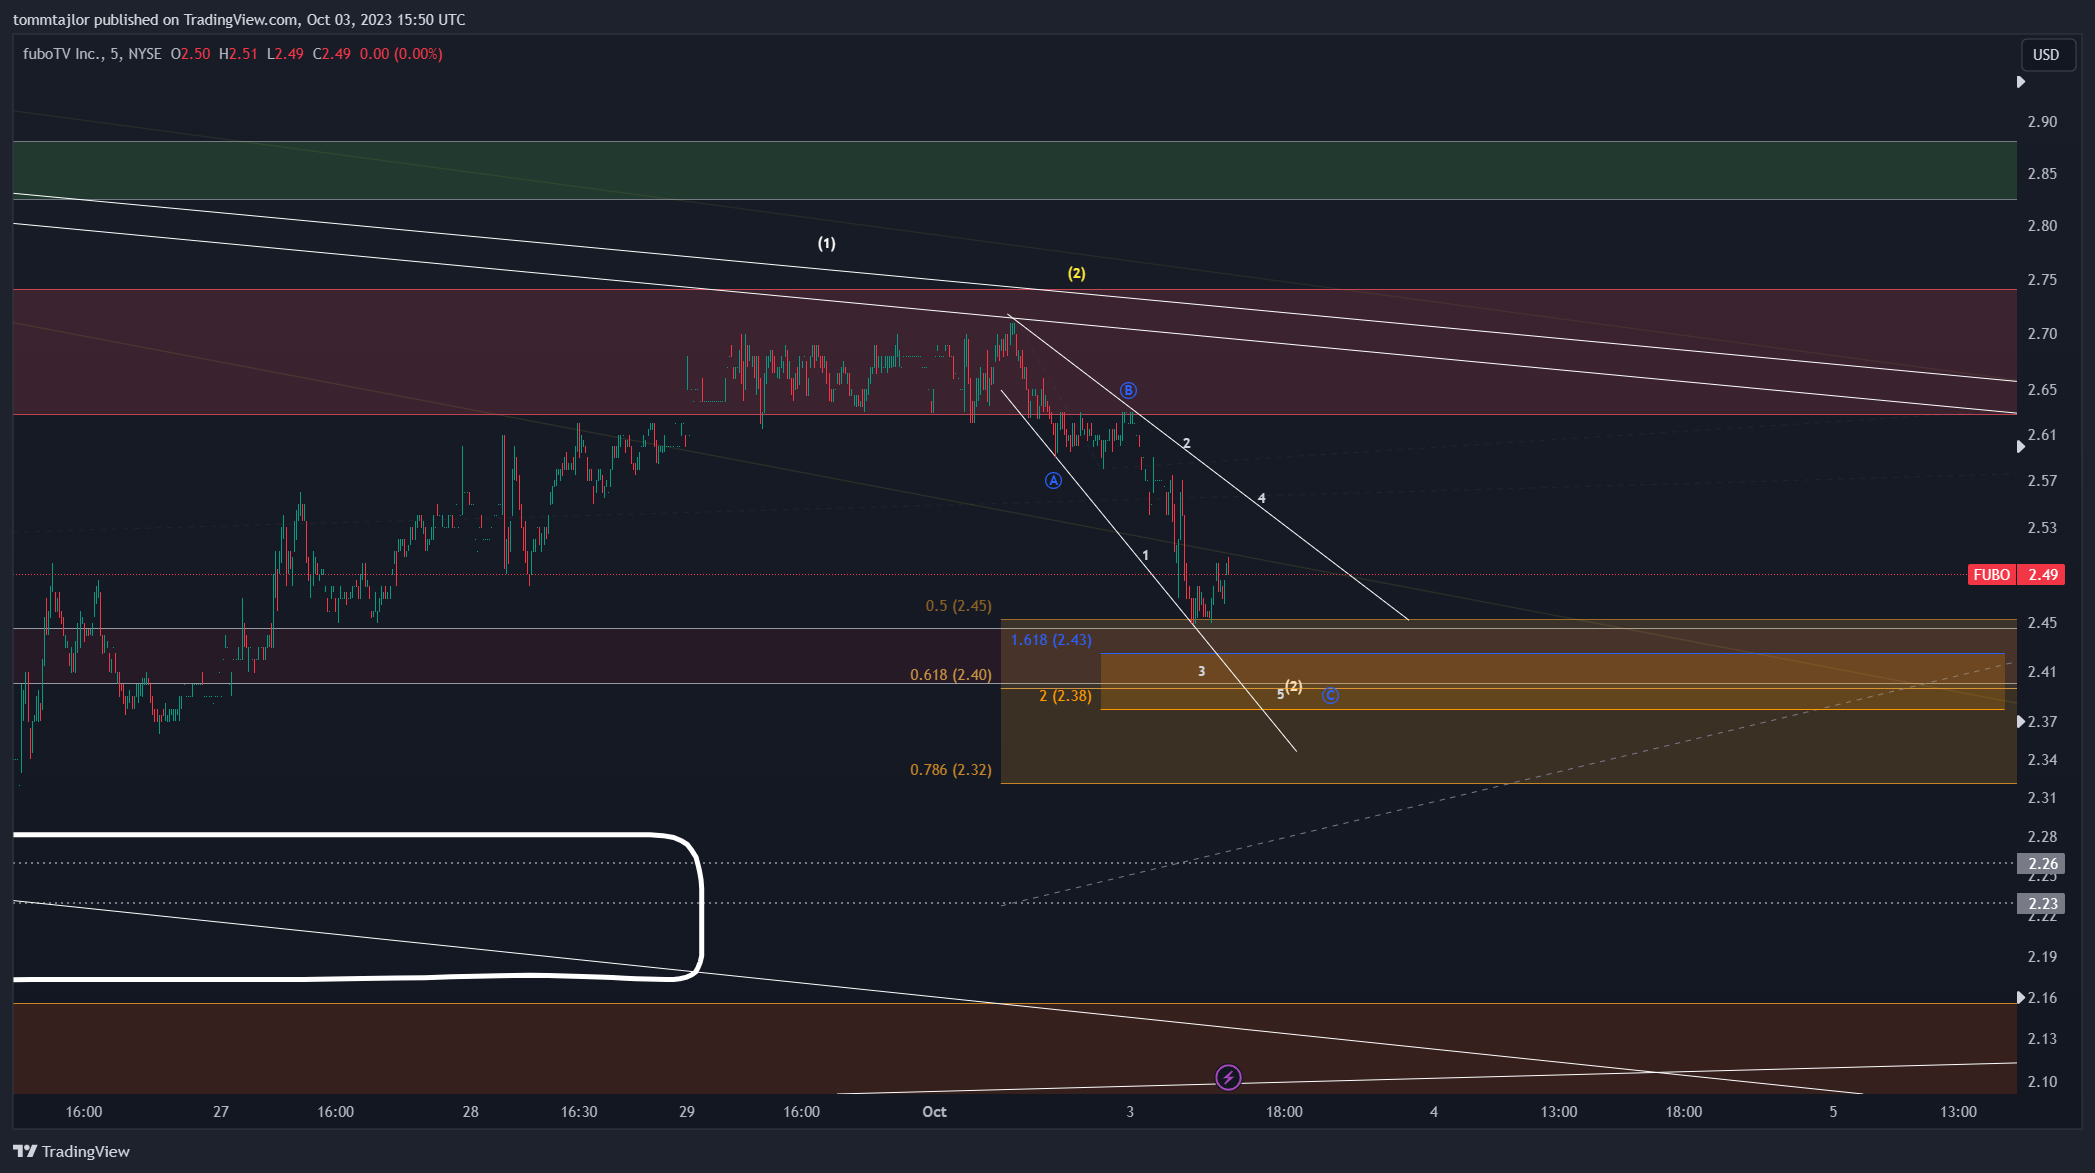Select the 1.618 (2.43) Fibonacci label

[1051, 640]
